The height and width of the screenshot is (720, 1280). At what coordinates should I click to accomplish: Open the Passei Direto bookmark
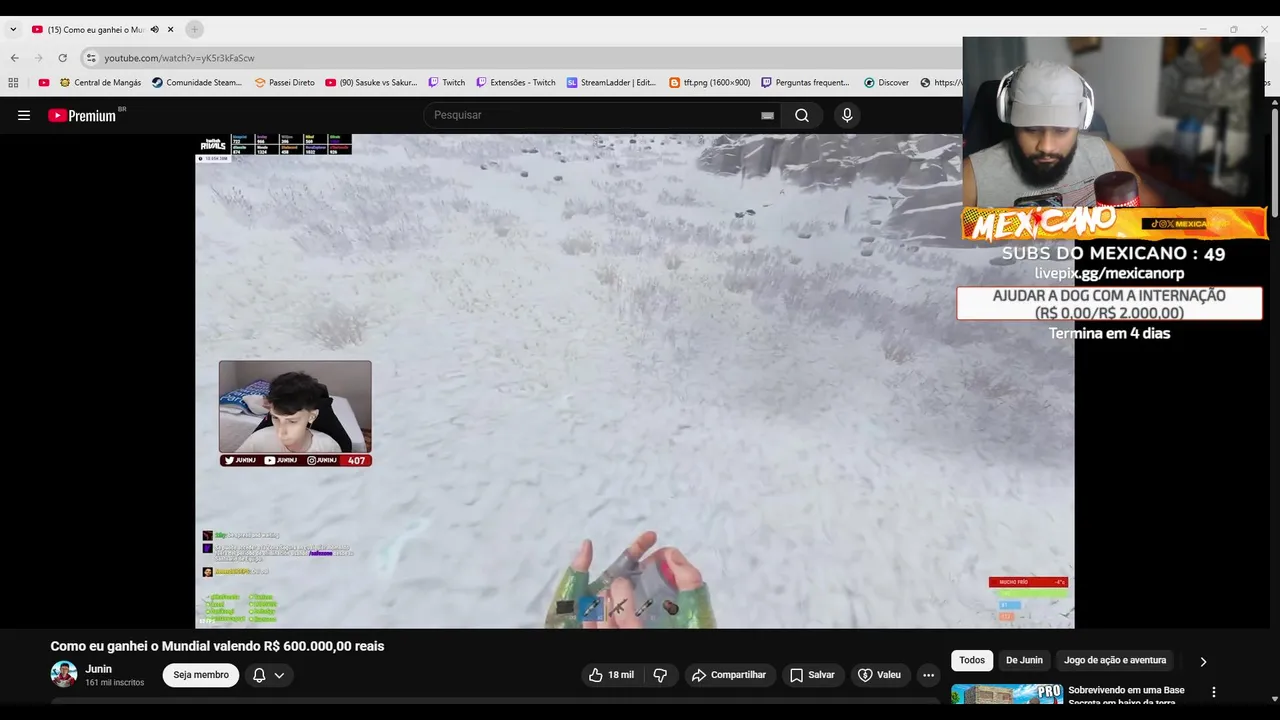pos(285,83)
